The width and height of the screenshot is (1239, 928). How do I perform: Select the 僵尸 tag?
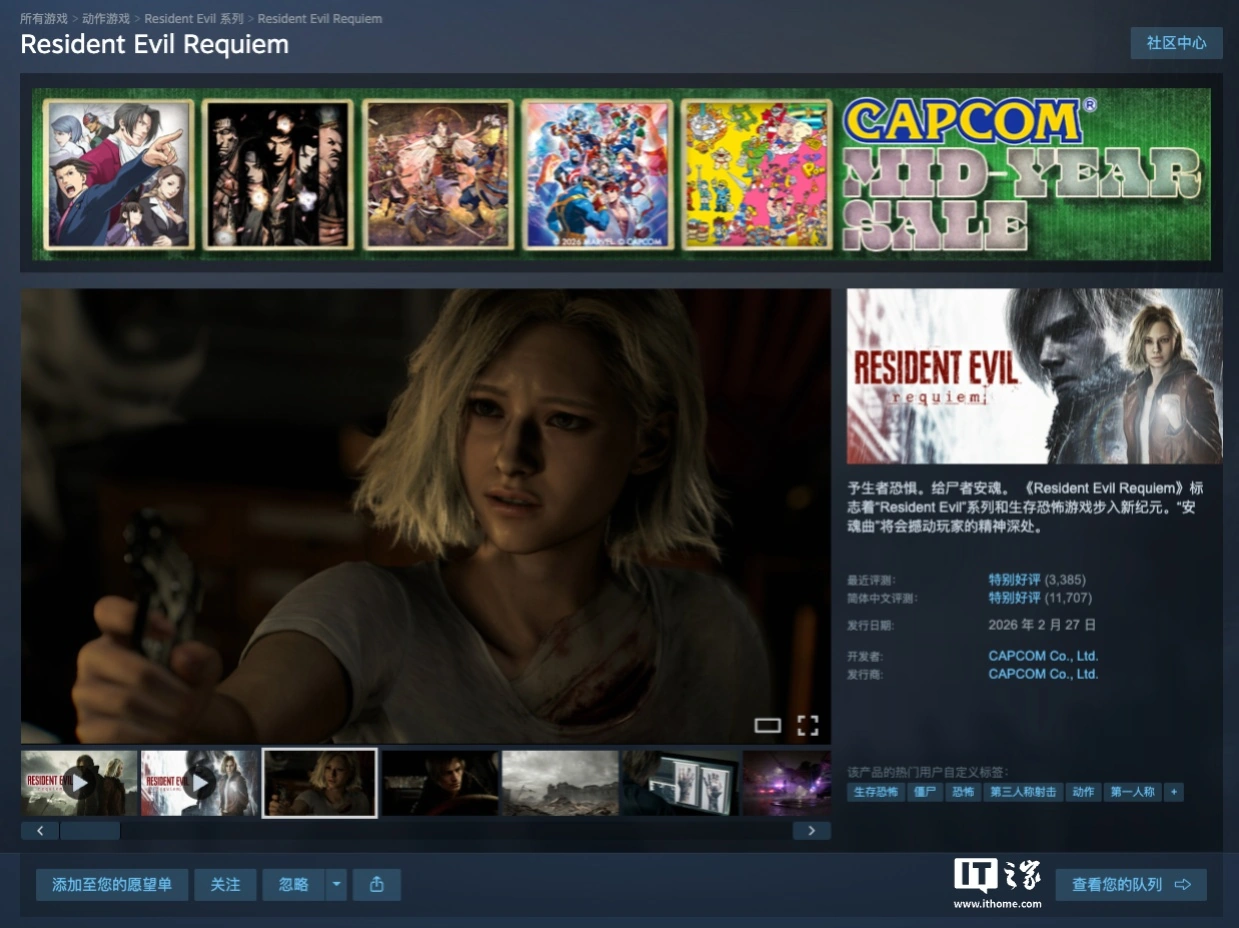[x=924, y=792]
